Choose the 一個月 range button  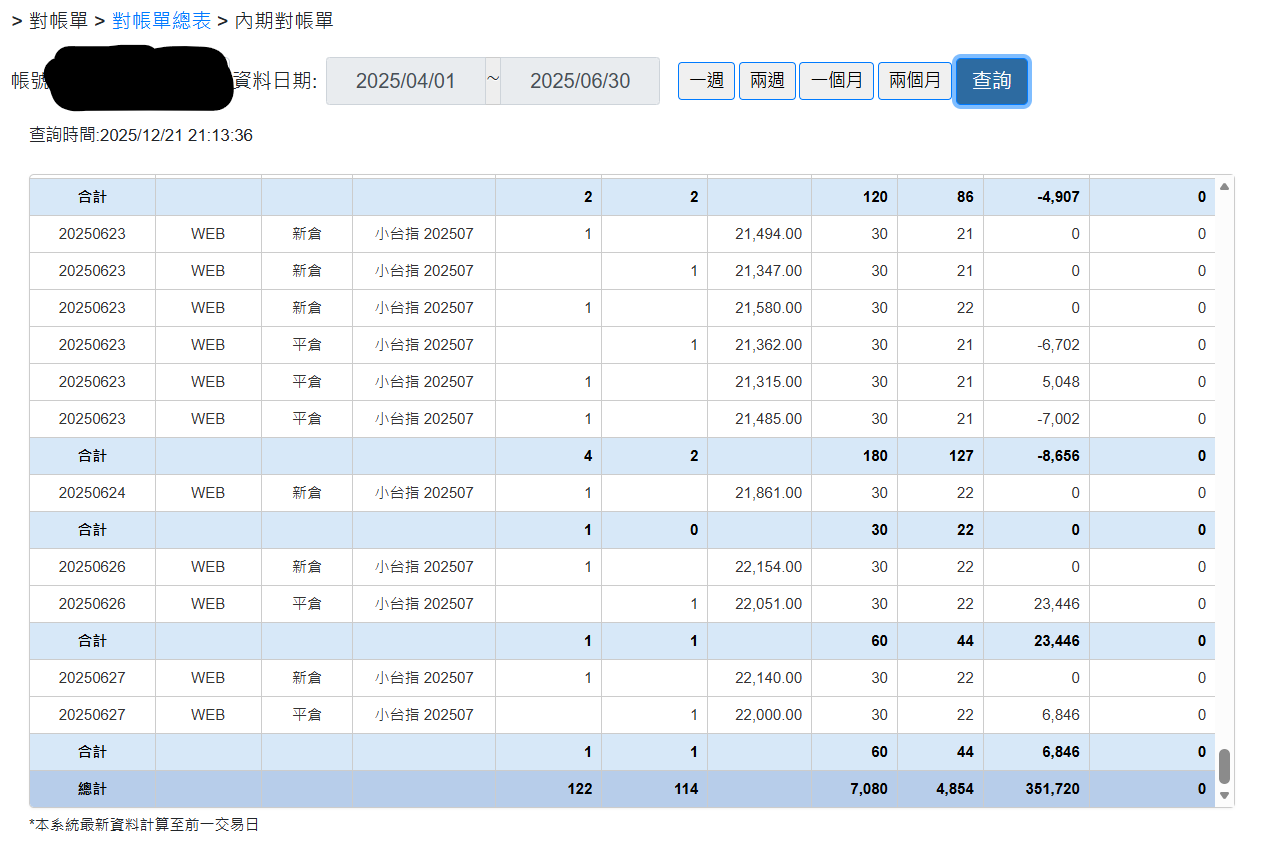point(837,81)
